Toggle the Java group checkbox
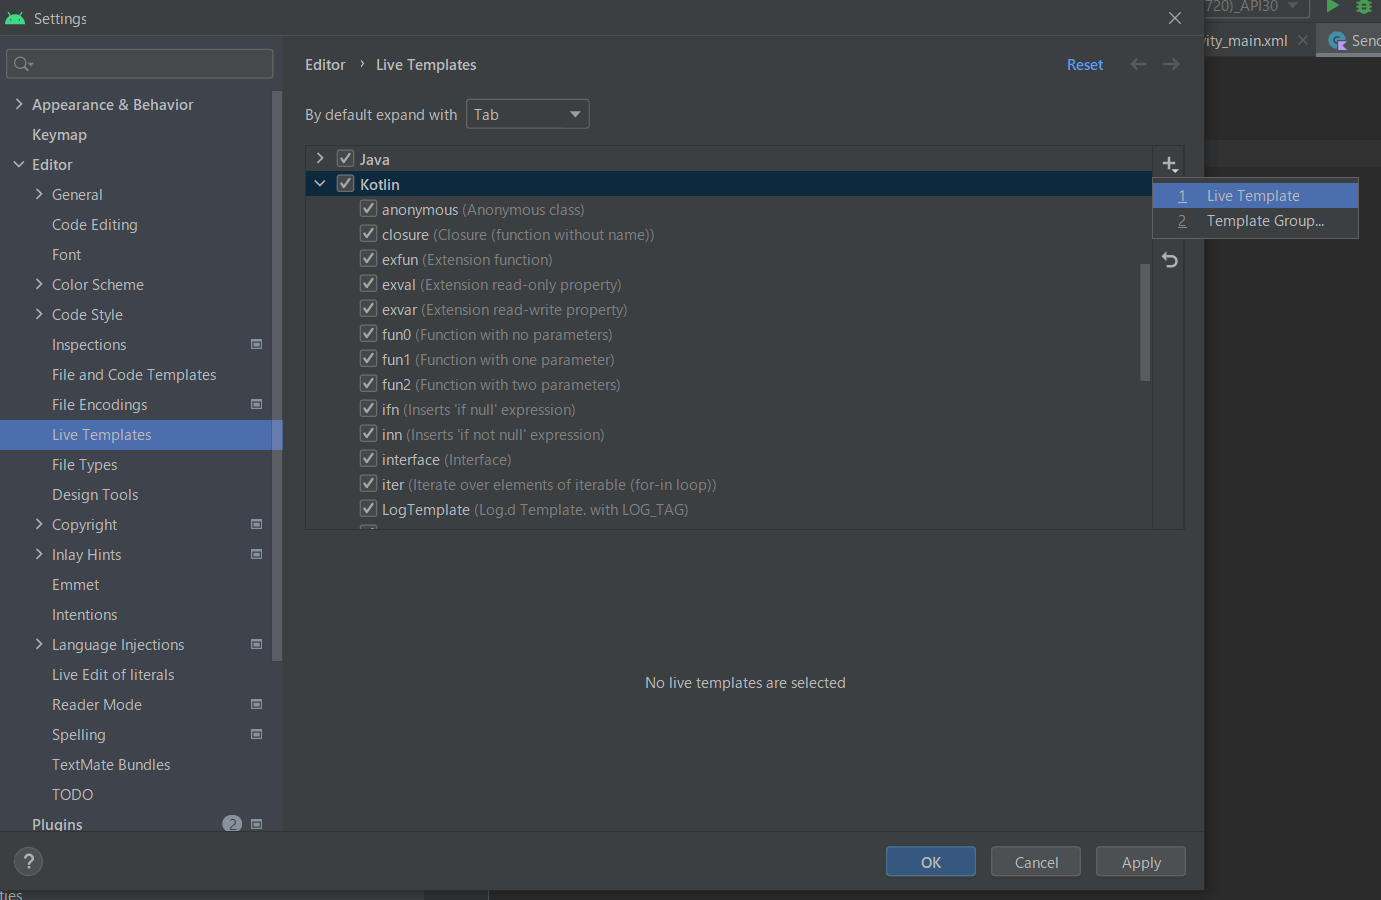 tap(345, 158)
